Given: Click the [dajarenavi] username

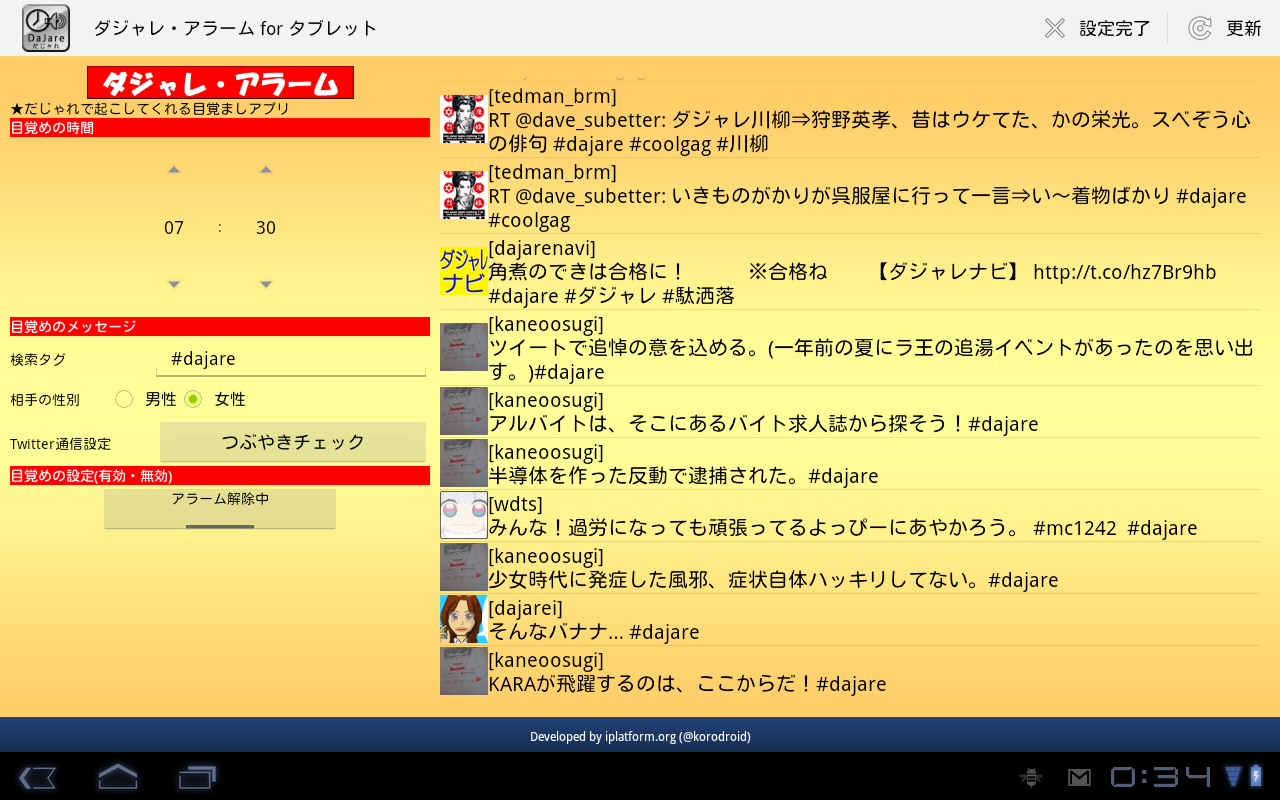Looking at the screenshot, I should 542,248.
